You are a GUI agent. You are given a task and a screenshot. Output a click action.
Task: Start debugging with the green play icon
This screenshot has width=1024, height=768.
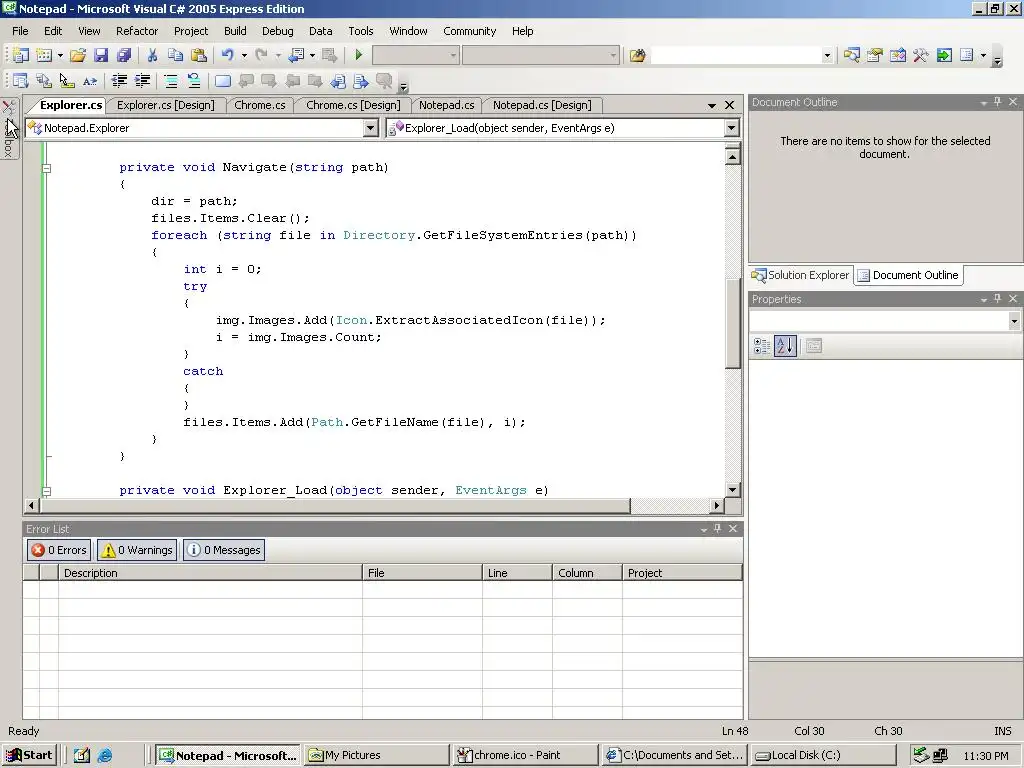point(358,56)
